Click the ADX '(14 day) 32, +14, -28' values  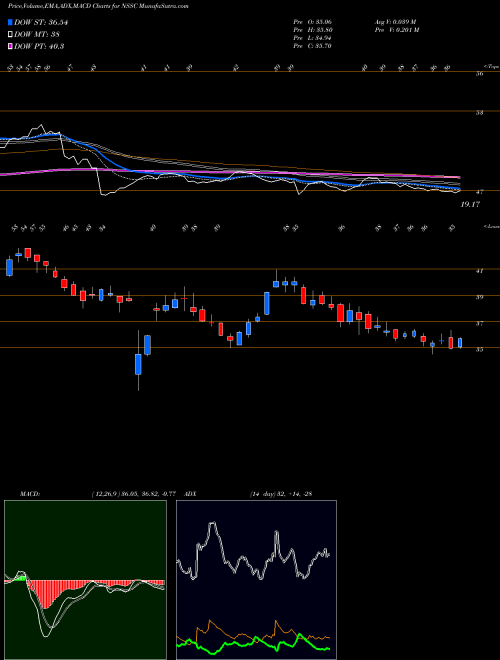pos(280,494)
